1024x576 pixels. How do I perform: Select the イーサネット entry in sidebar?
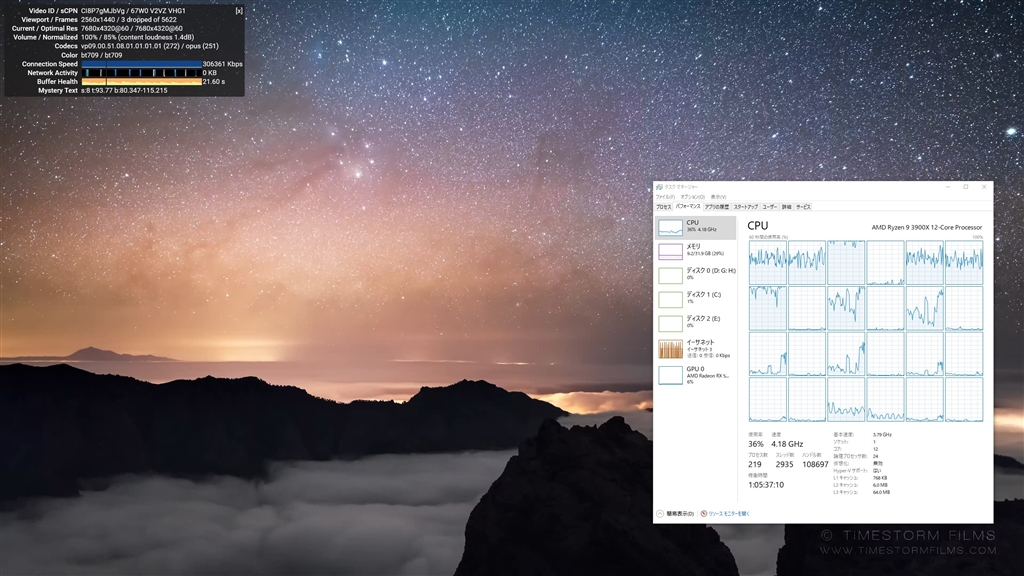[695, 349]
